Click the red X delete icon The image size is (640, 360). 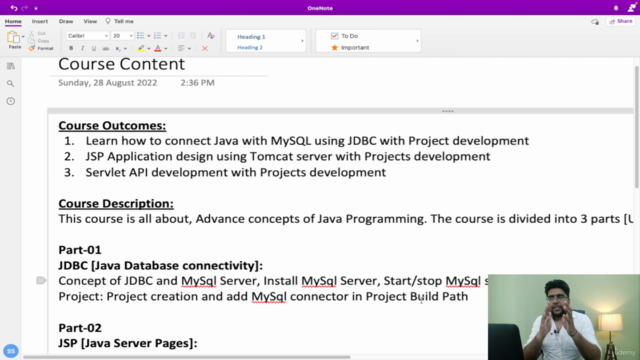(205, 49)
